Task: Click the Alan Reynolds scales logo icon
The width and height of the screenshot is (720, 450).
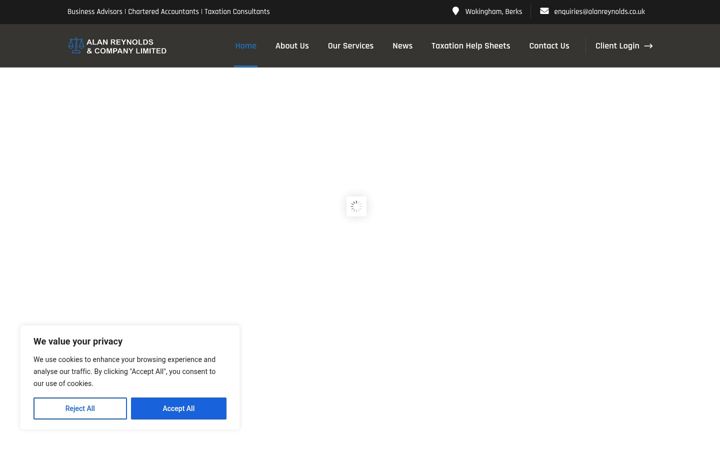Action: click(x=76, y=46)
